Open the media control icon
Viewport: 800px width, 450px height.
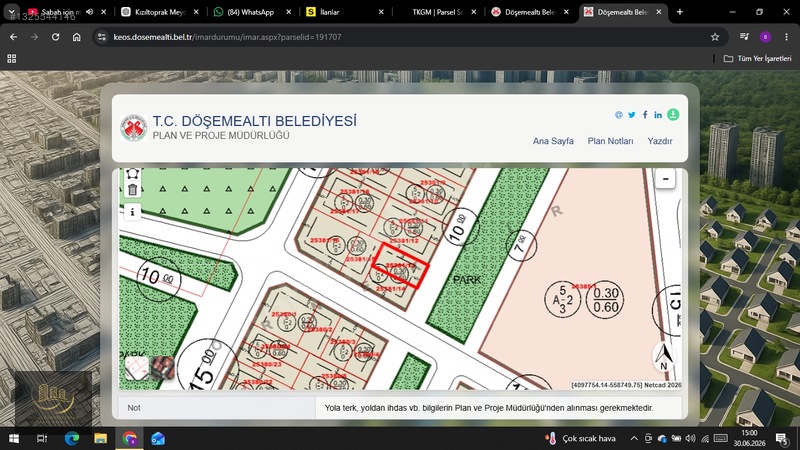coord(744,37)
